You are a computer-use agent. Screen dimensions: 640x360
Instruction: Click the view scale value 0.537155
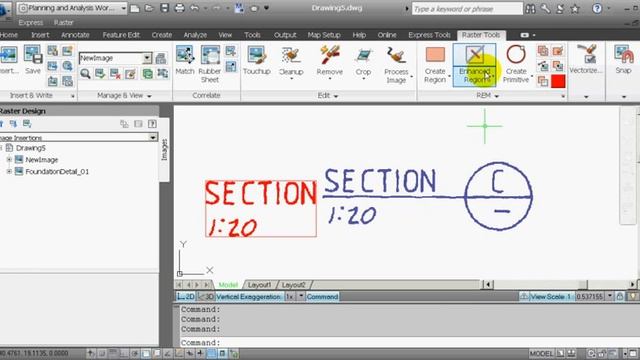click(589, 297)
